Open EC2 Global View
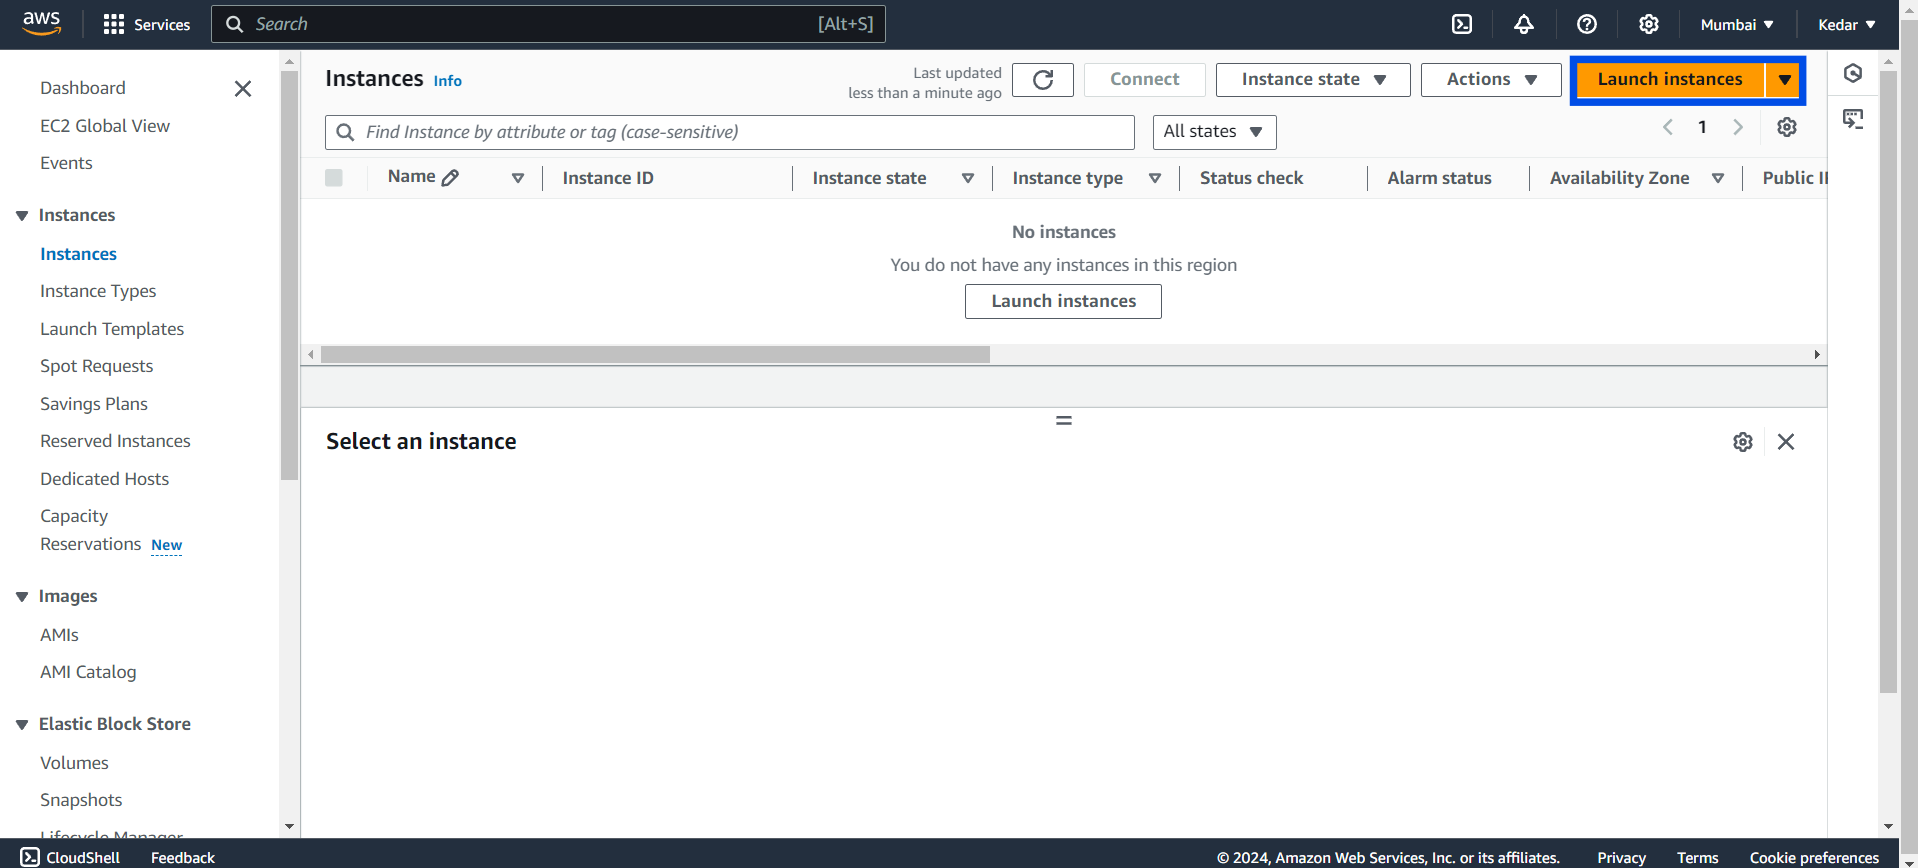The height and width of the screenshot is (868, 1918). tap(105, 126)
